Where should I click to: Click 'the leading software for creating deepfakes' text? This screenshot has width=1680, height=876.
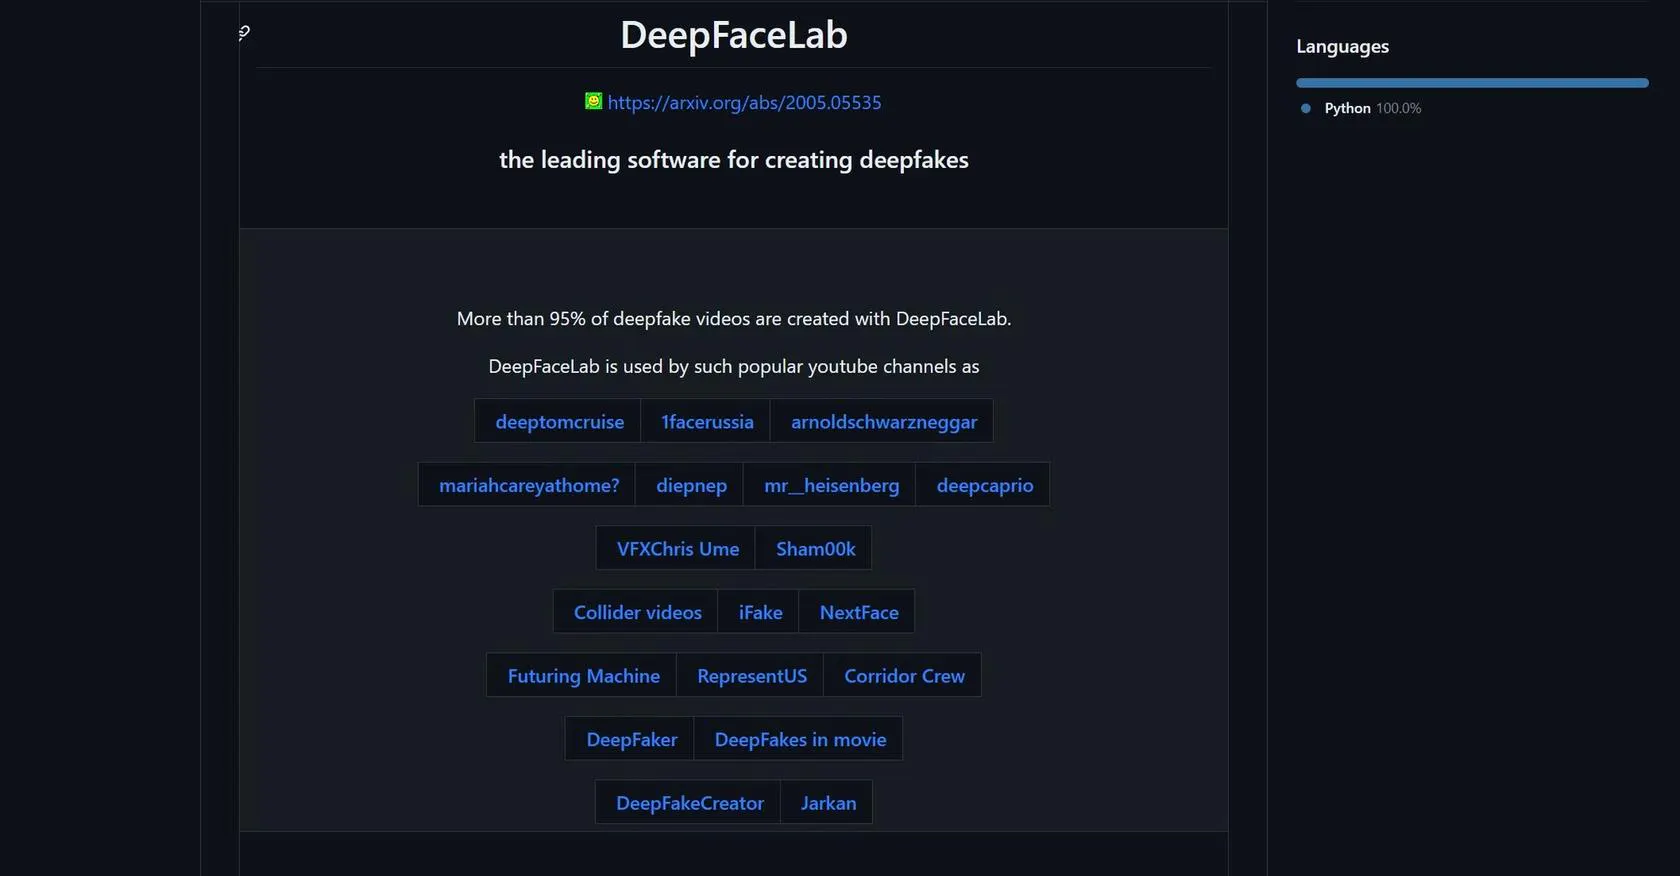pos(734,160)
